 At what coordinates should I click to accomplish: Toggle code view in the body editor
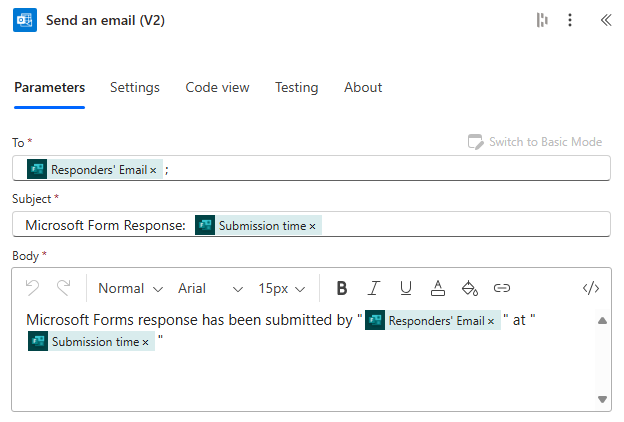tap(590, 289)
